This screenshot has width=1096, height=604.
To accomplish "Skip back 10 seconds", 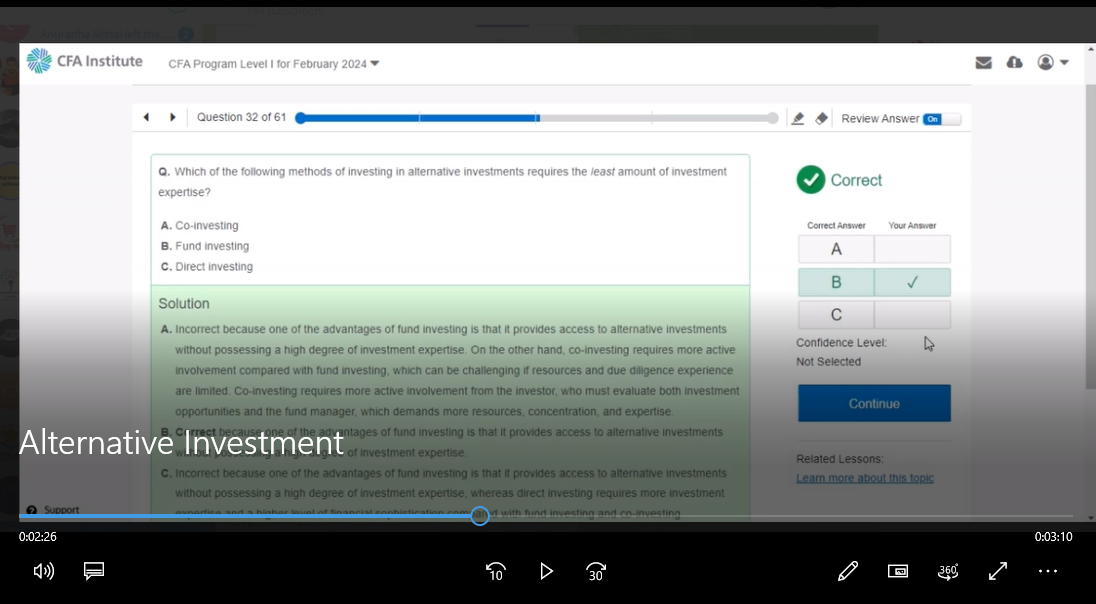I will [495, 571].
